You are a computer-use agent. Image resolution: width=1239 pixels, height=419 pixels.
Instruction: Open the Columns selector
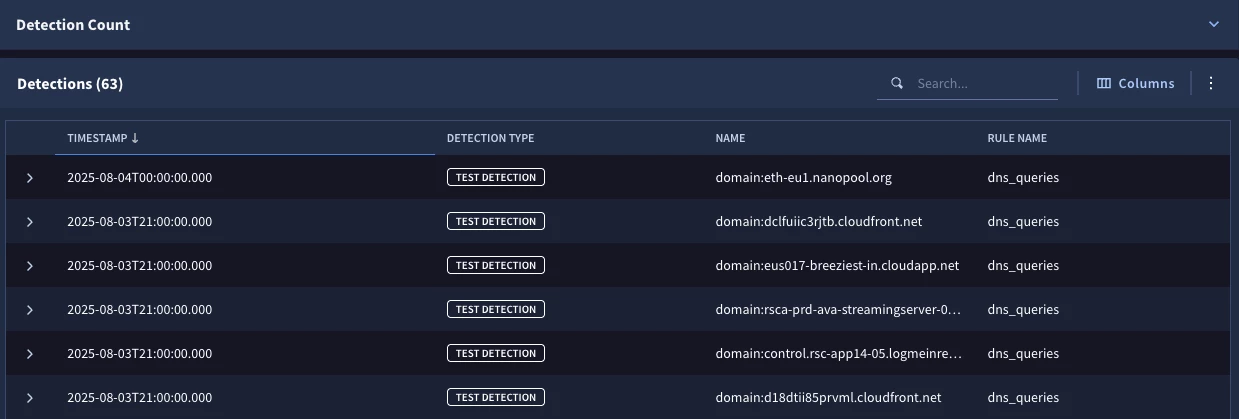(1135, 83)
